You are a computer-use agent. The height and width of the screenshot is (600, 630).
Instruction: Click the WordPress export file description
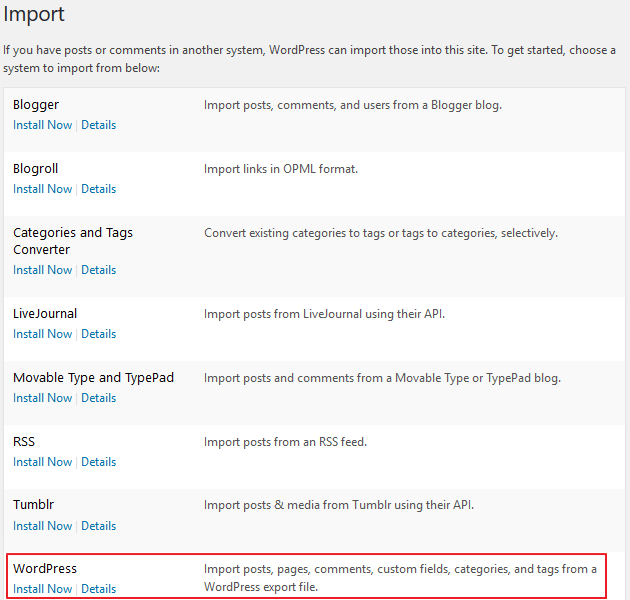pyautogui.click(x=400, y=578)
